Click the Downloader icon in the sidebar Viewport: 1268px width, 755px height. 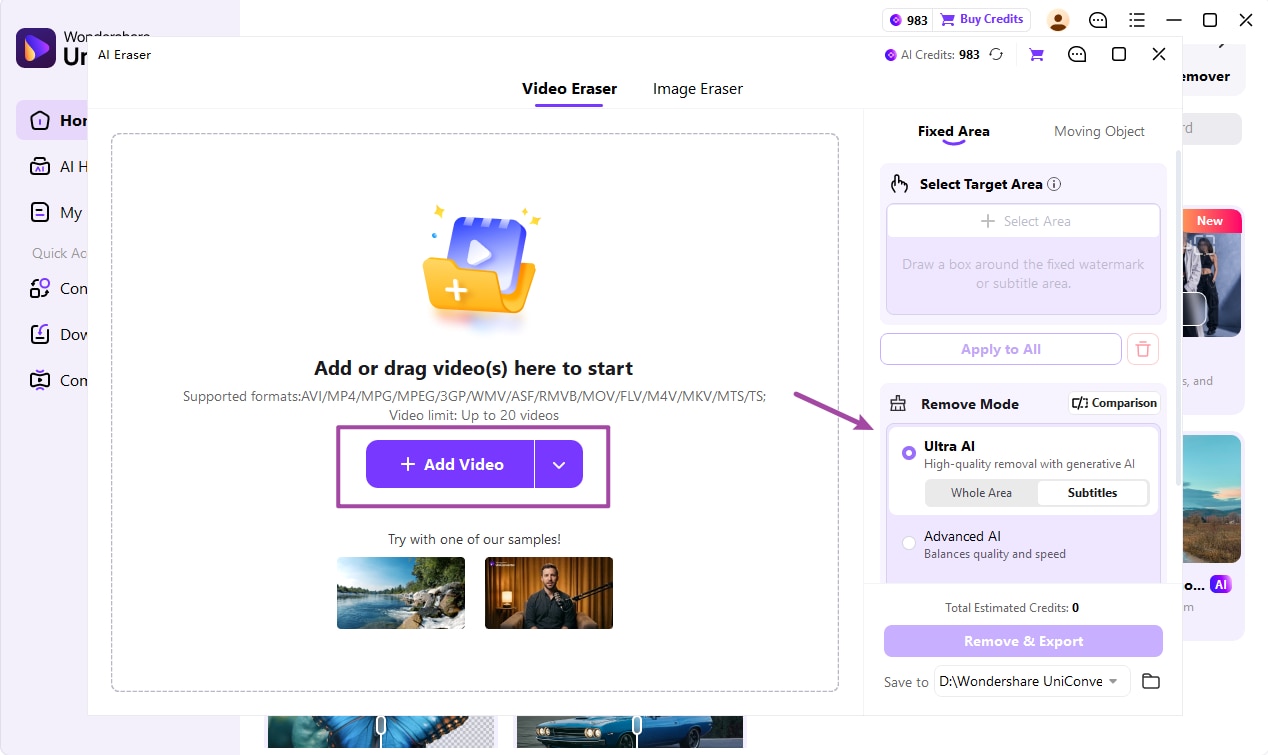coord(39,334)
